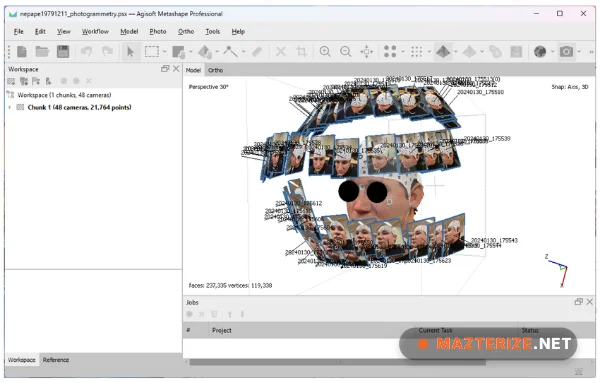Click the Reset view icon
The image size is (600, 383).
point(367,51)
